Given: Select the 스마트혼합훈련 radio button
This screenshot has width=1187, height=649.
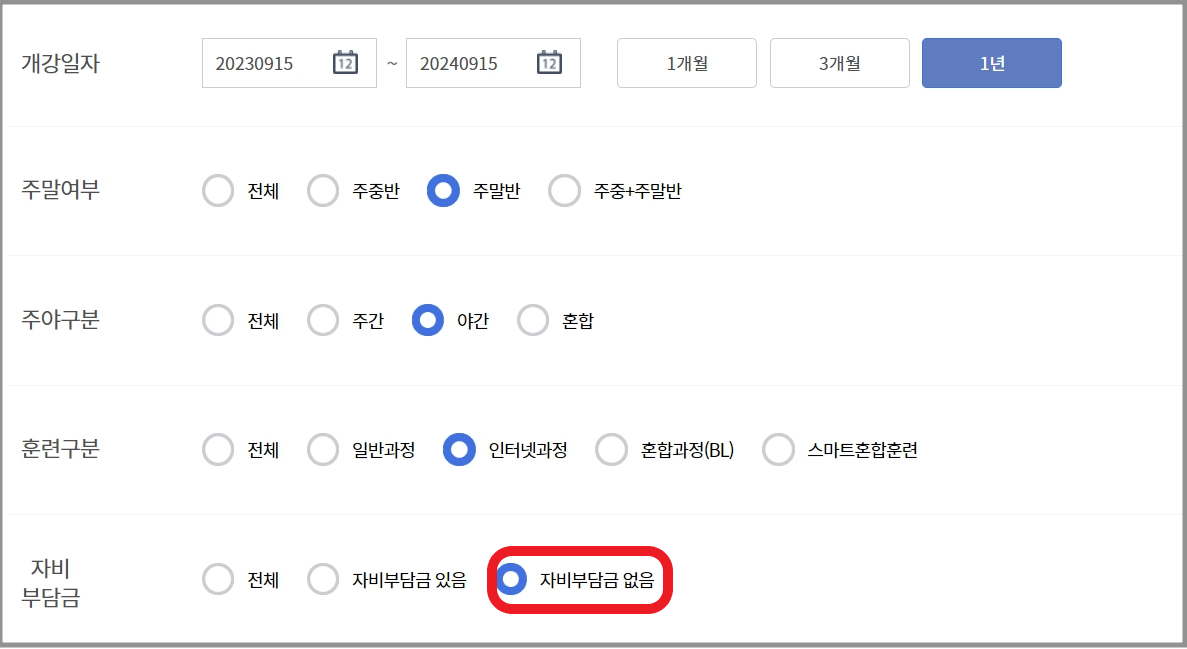Looking at the screenshot, I should (778, 450).
